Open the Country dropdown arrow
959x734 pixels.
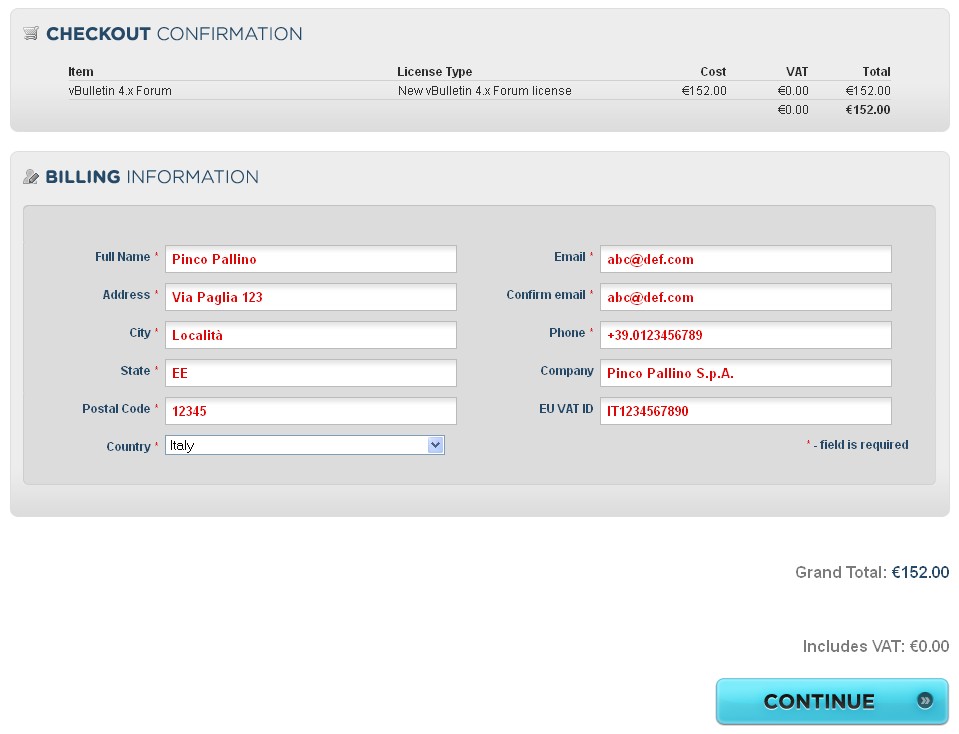click(435, 446)
